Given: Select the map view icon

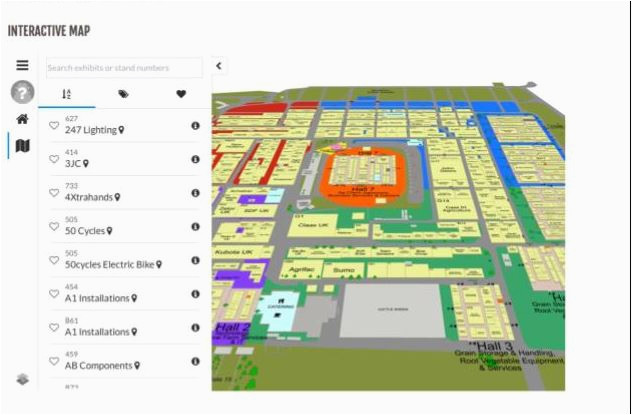Looking at the screenshot, I should pos(22,146).
